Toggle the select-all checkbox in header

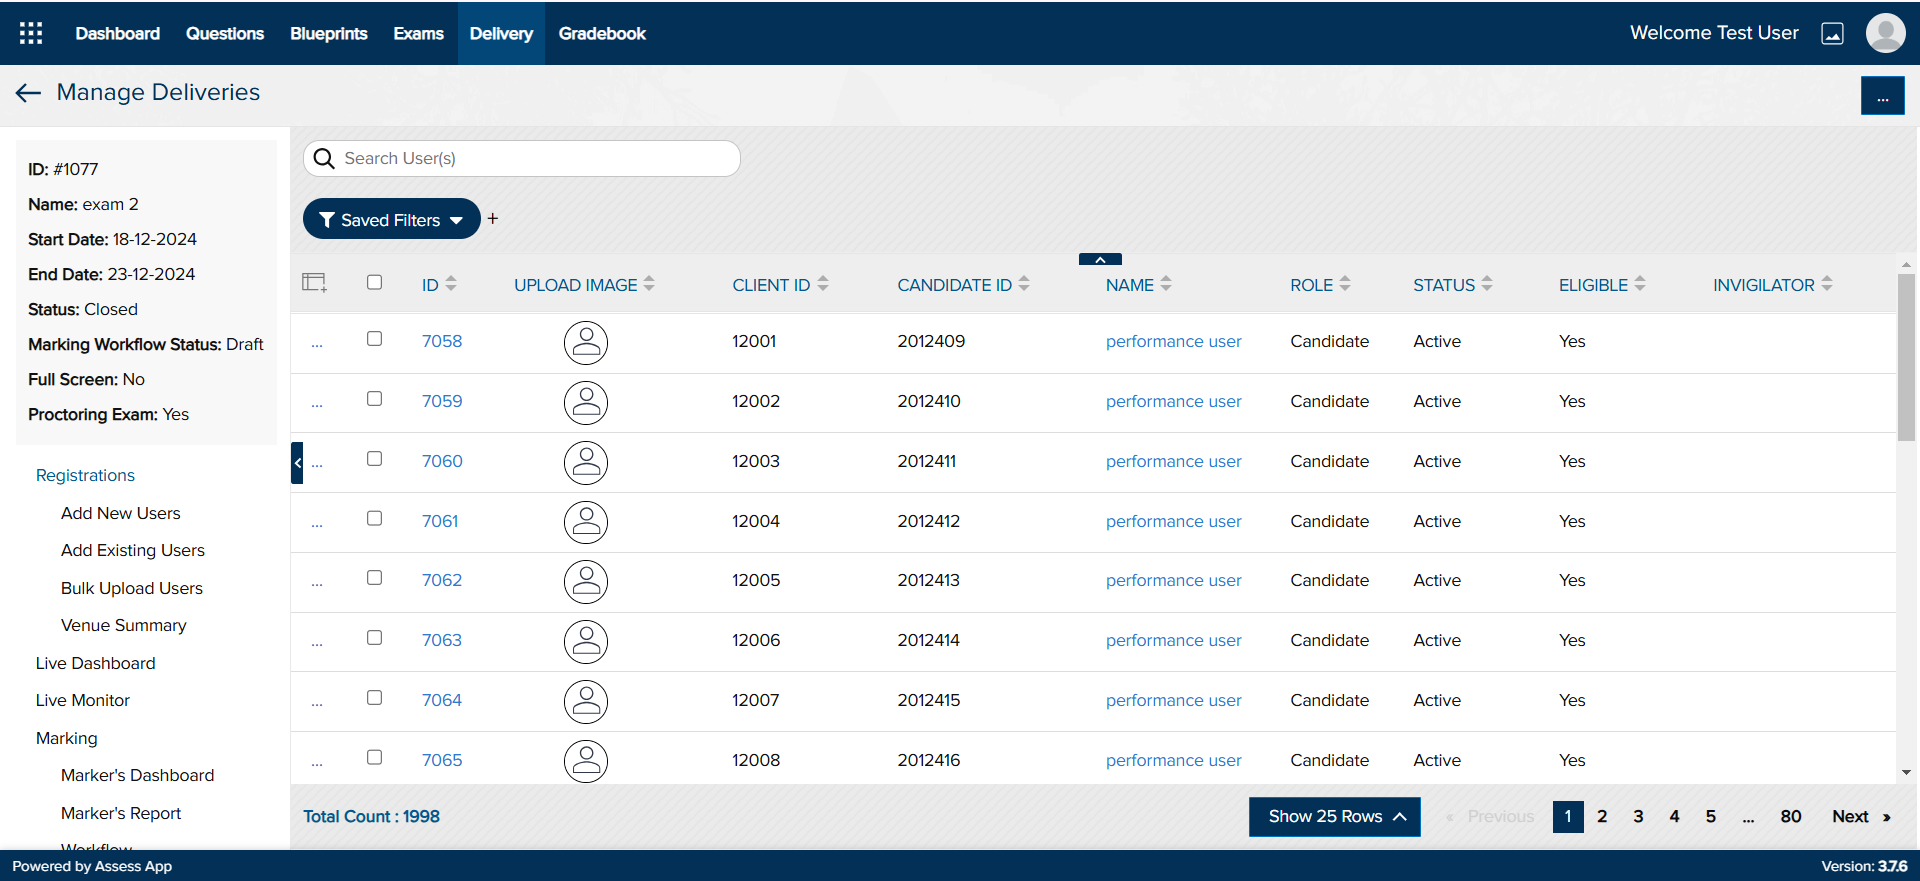pos(375,282)
